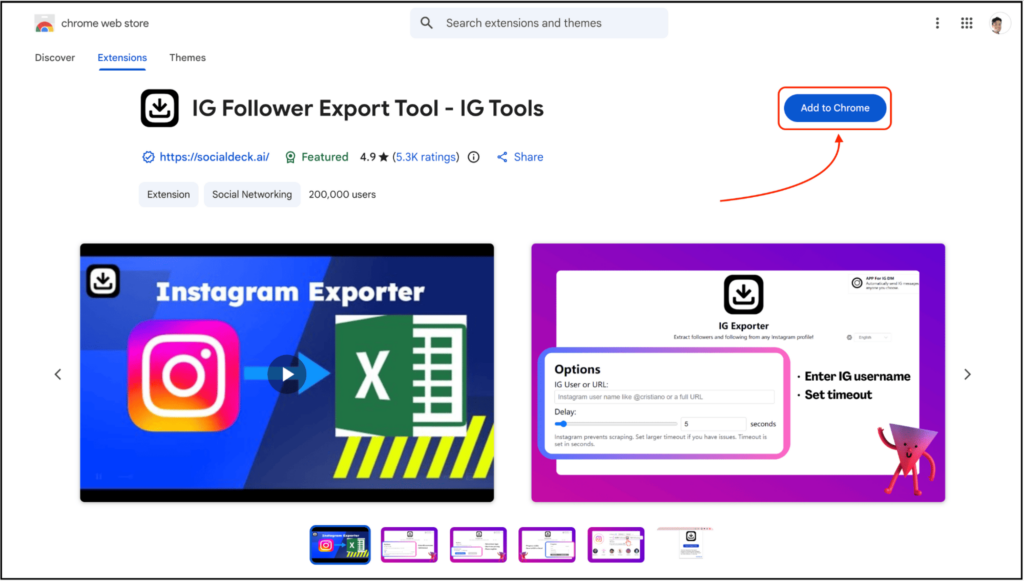This screenshot has height=581, width=1024.
Task: Open the info icon beside the ratings
Action: point(473,156)
